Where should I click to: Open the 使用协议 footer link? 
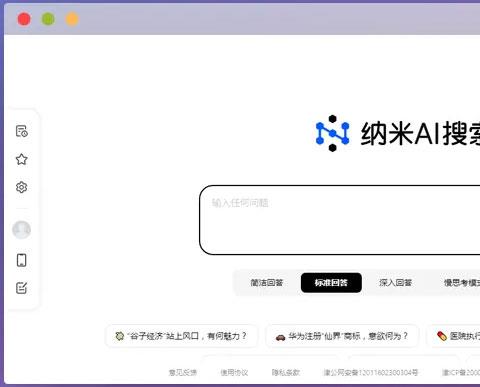[234, 373]
